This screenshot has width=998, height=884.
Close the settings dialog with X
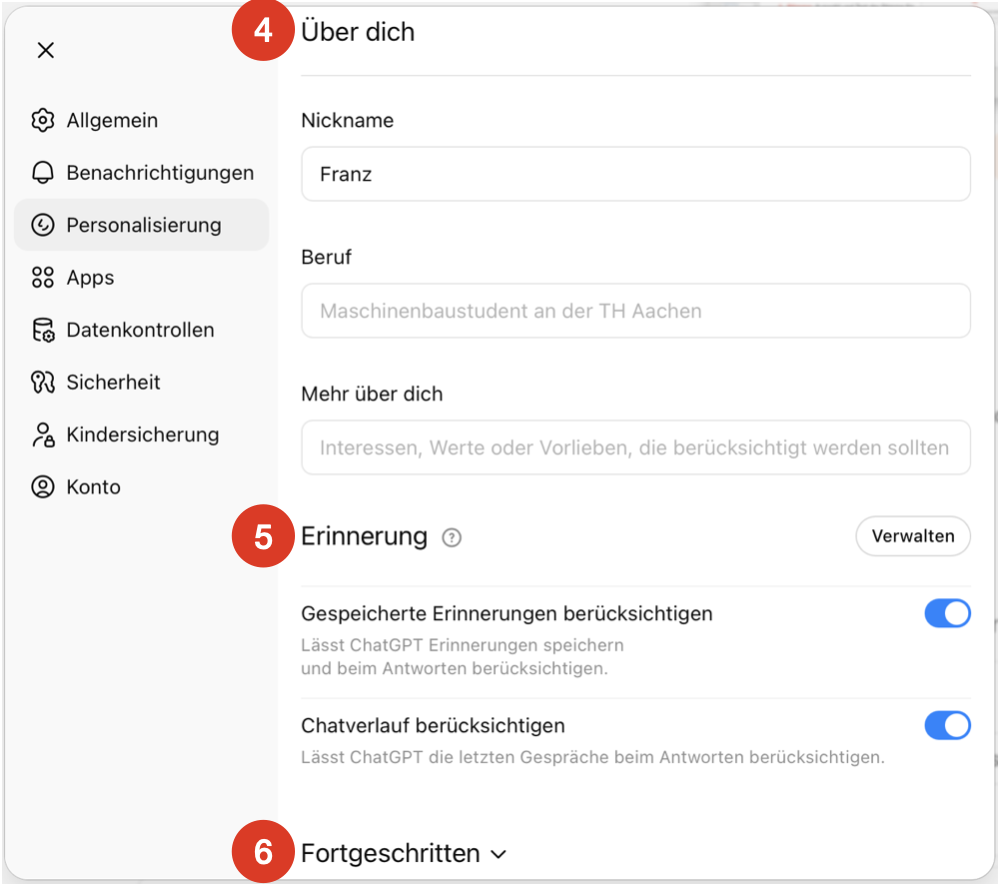tap(46, 51)
